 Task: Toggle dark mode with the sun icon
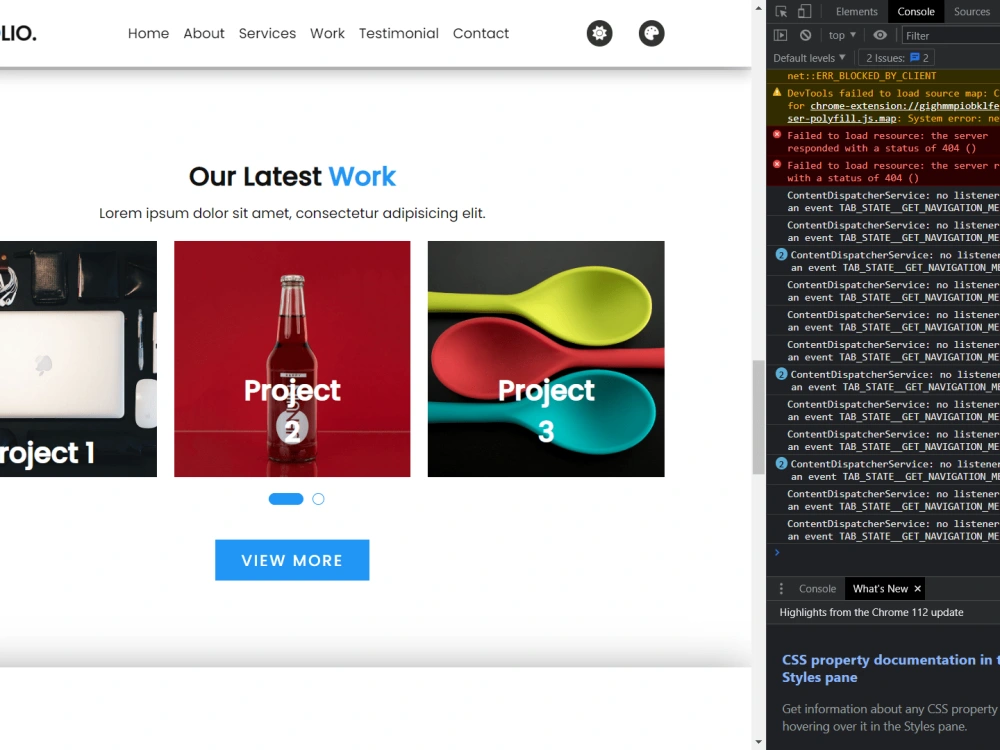click(x=599, y=33)
